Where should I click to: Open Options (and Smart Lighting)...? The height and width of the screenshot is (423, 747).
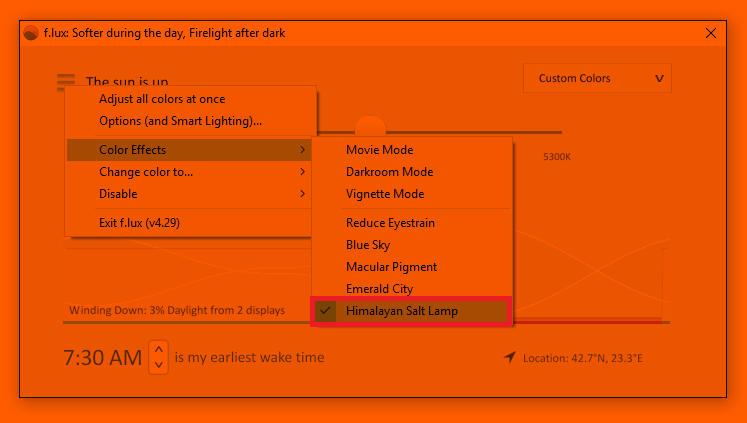[x=190, y=121]
